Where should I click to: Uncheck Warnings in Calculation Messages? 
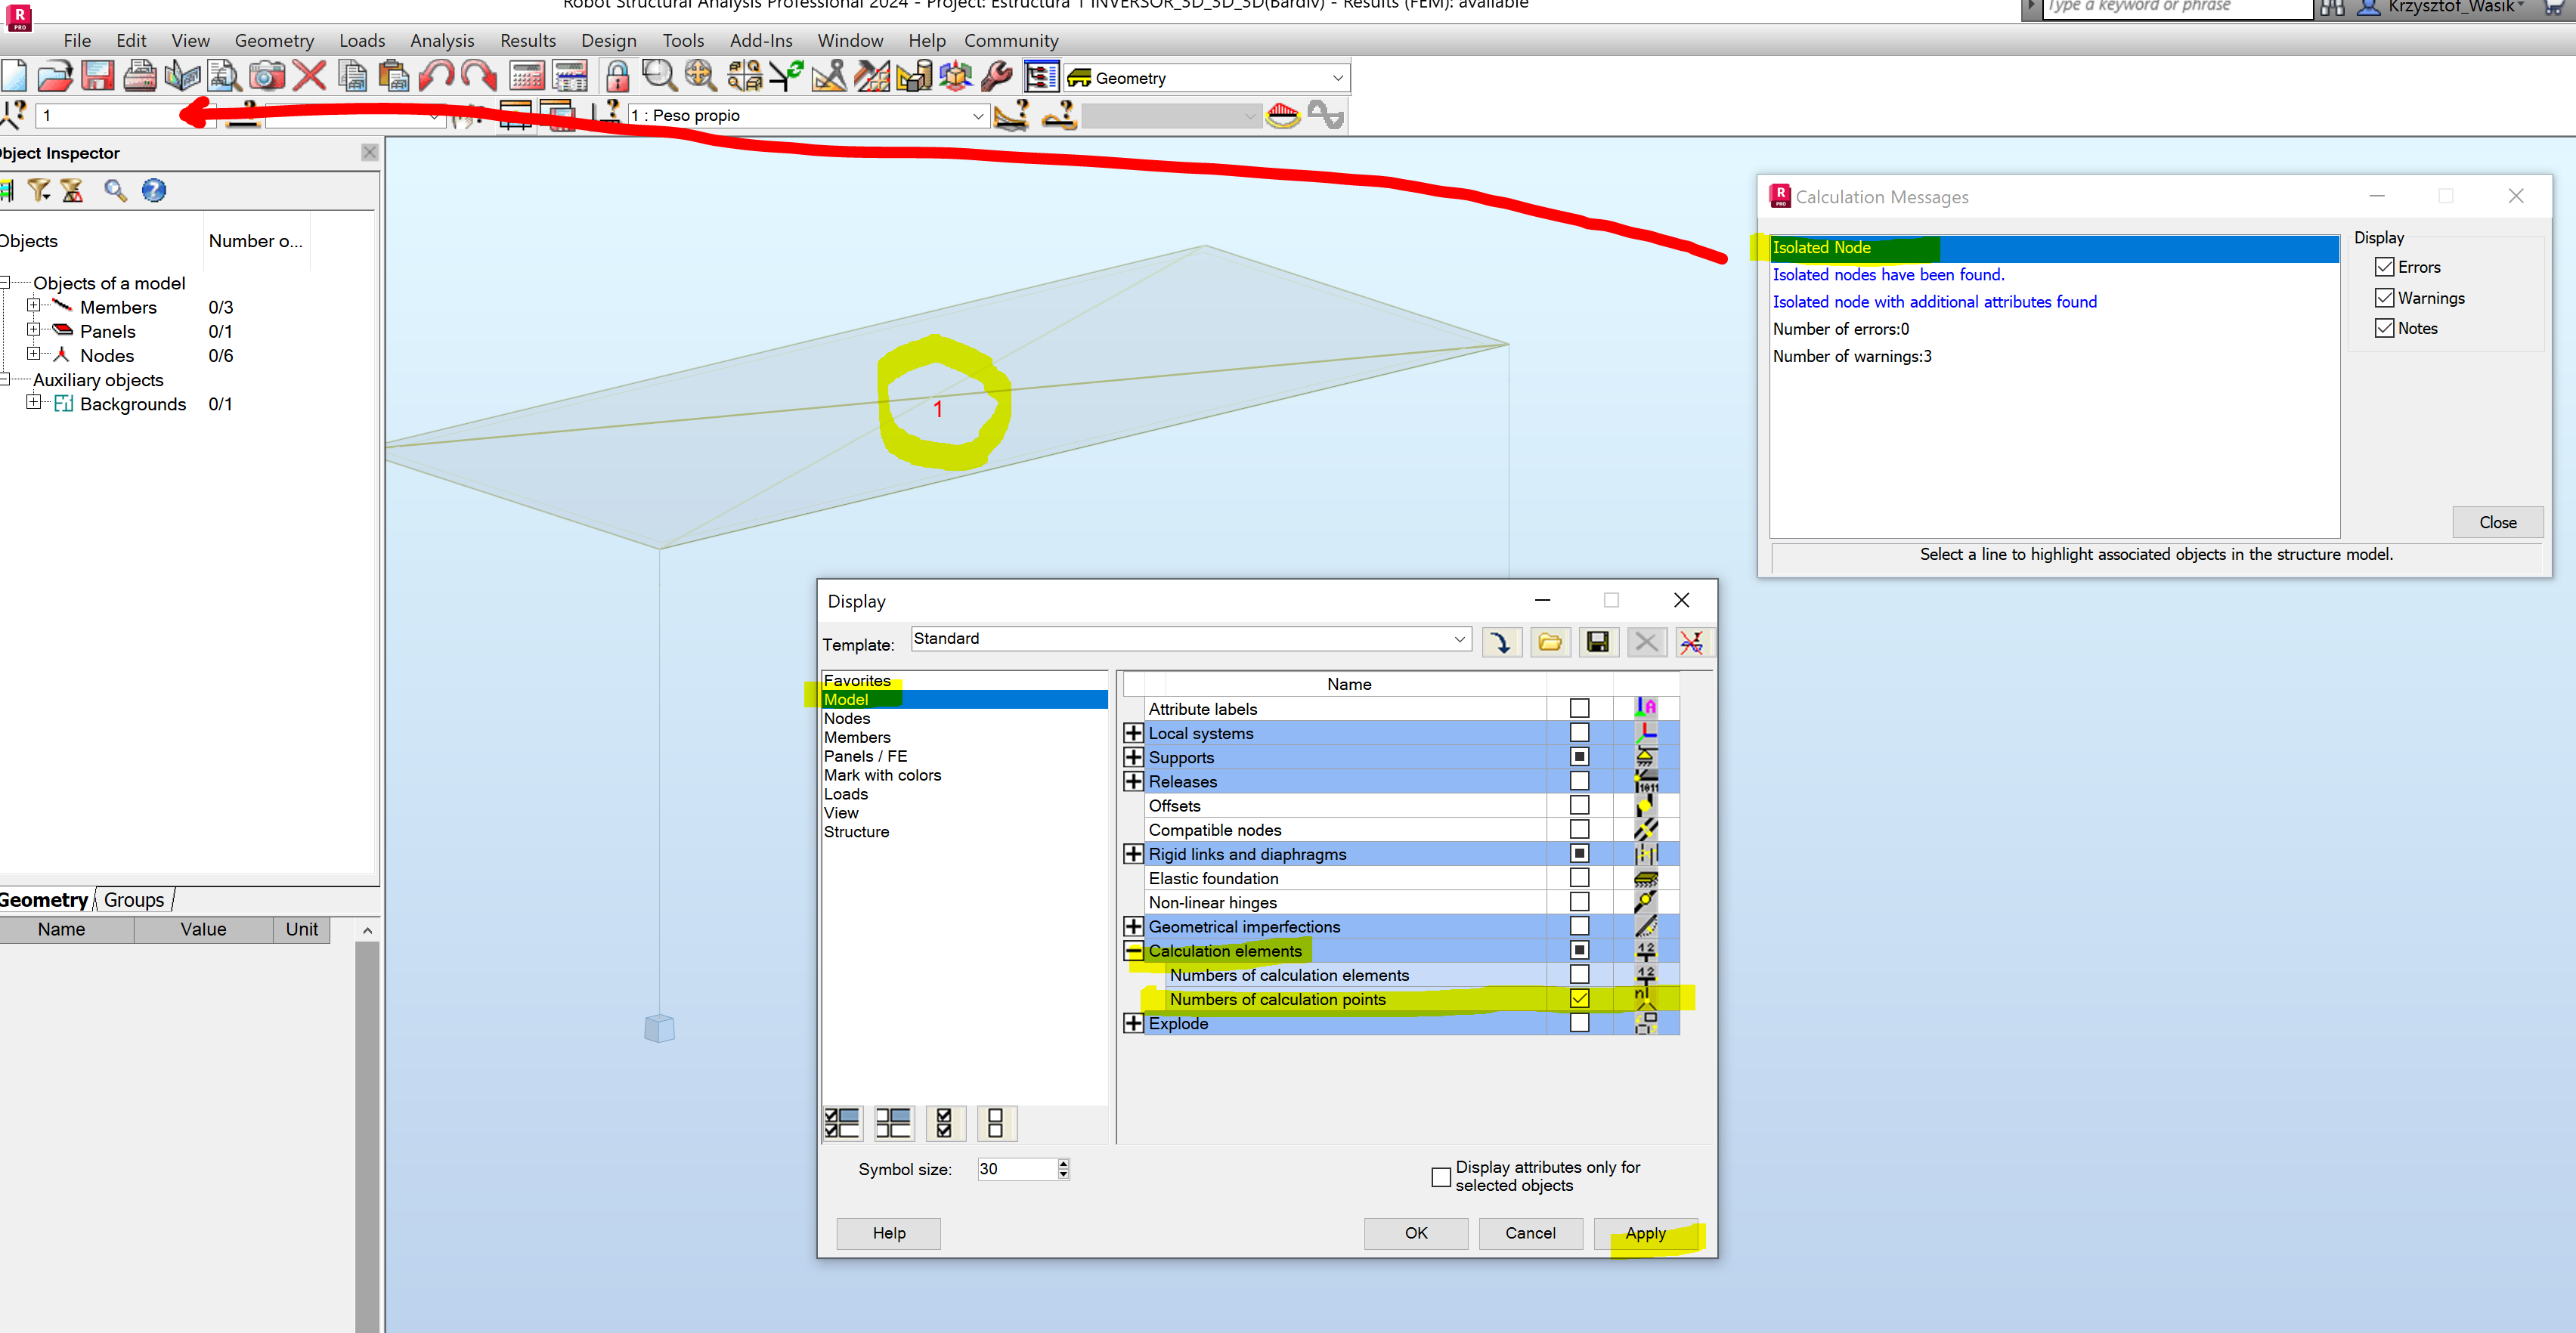(x=2384, y=298)
